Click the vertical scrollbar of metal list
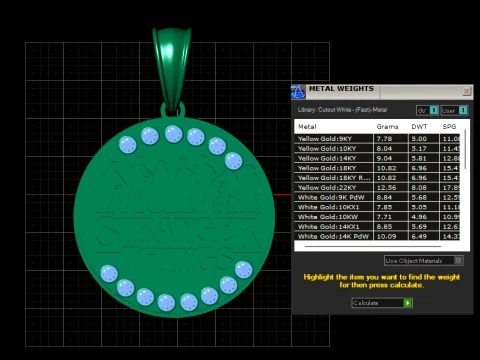The image size is (480, 360). click(x=465, y=150)
